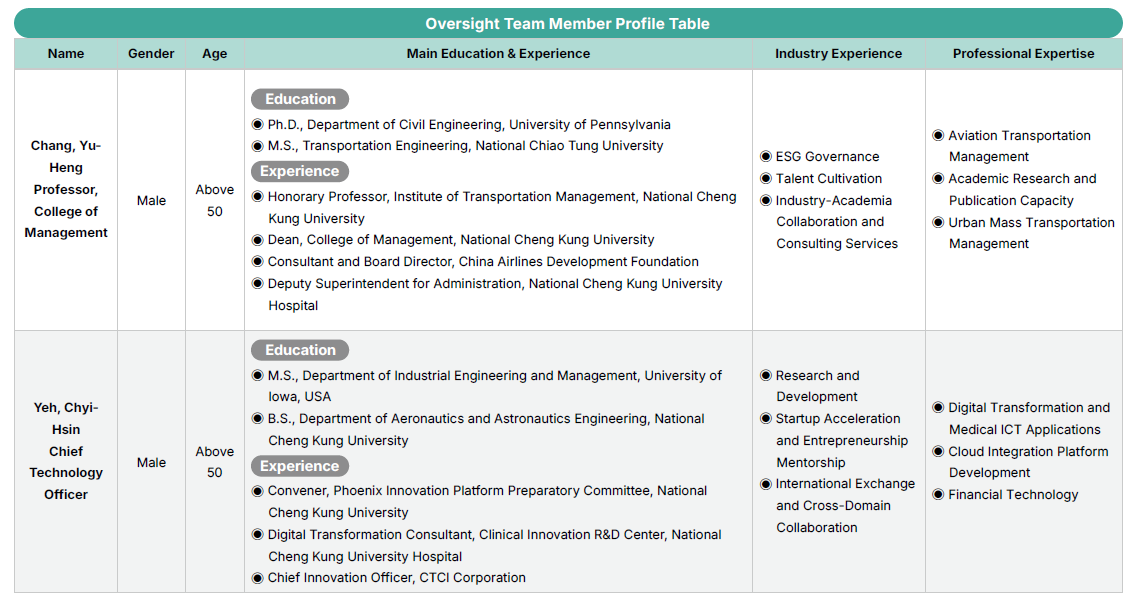The width and height of the screenshot is (1131, 603).
Task: Click the Main Education & Experience header
Action: pyautogui.click(x=498, y=54)
